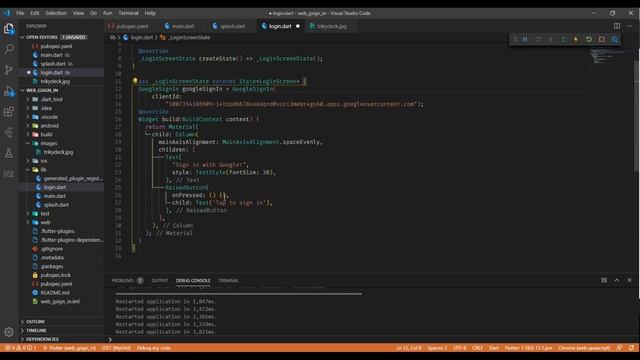640x360 pixels.
Task: Click the Chrome device selector in status bar
Action: [584, 348]
